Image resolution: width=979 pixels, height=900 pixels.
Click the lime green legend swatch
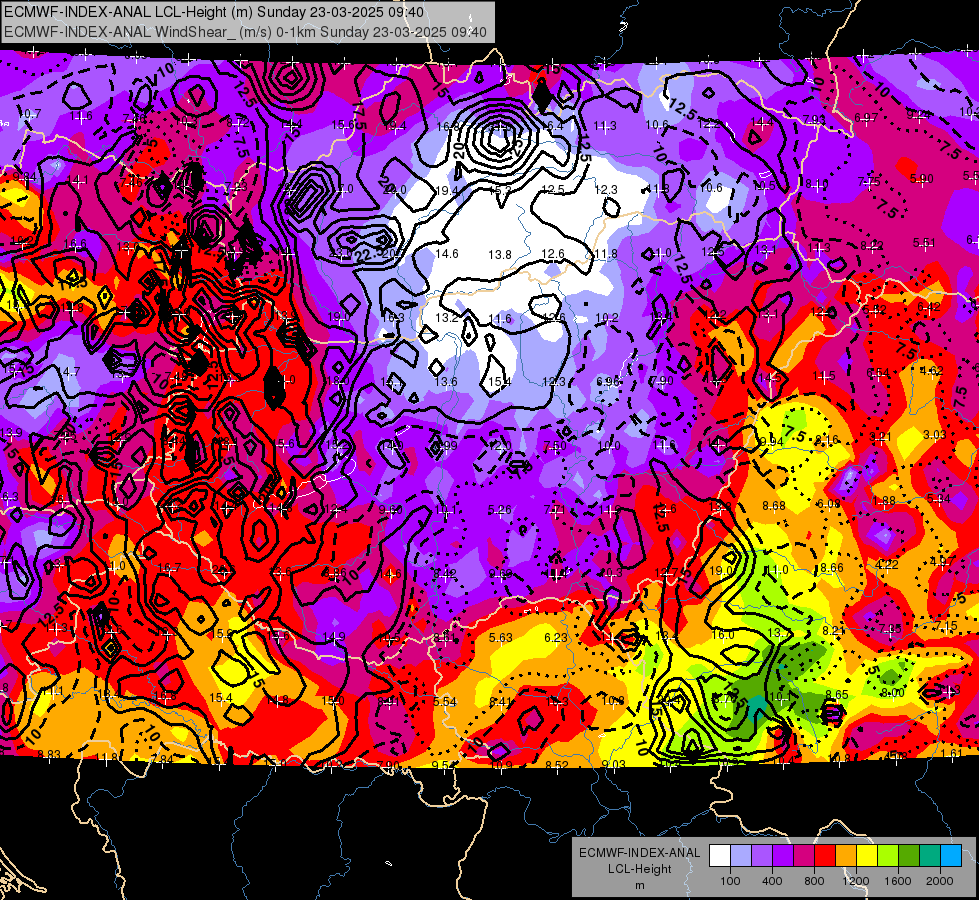tap(888, 856)
